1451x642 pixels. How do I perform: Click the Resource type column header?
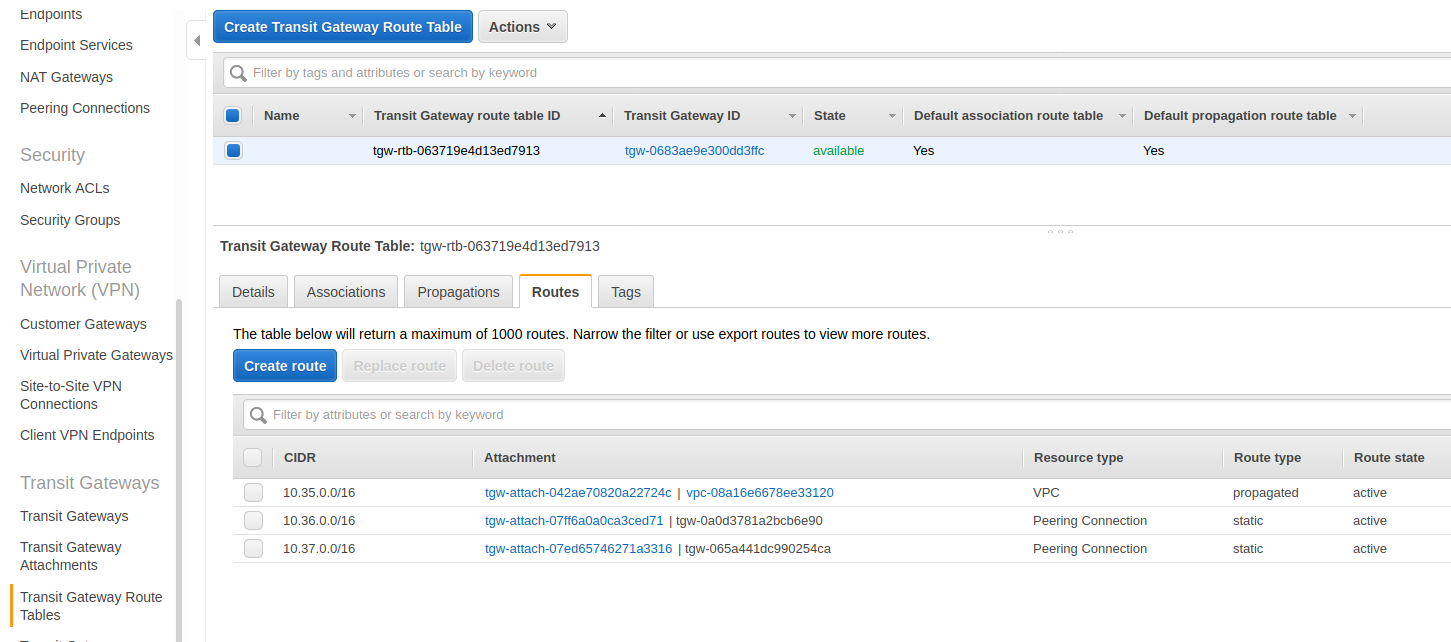tap(1078, 457)
